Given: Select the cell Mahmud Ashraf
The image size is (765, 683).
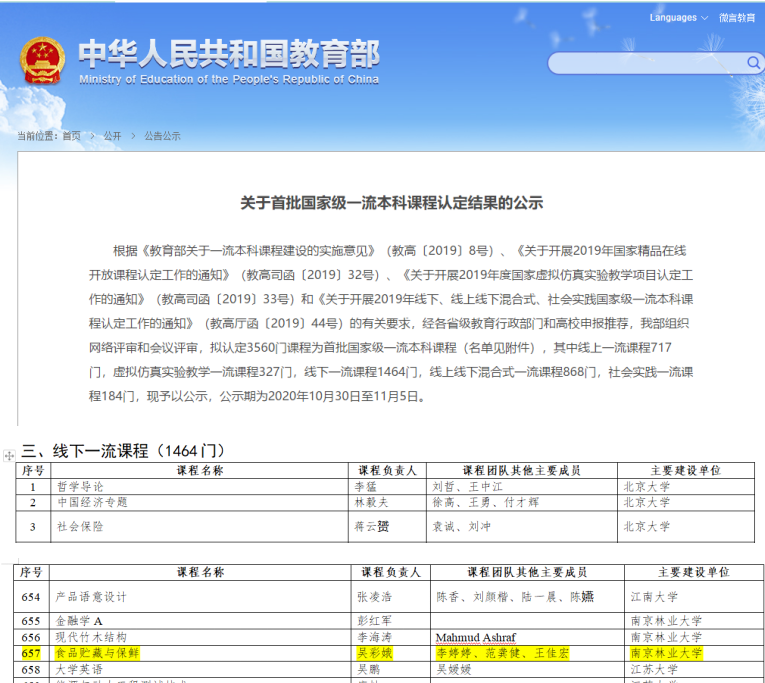Looking at the screenshot, I should click(527, 637).
